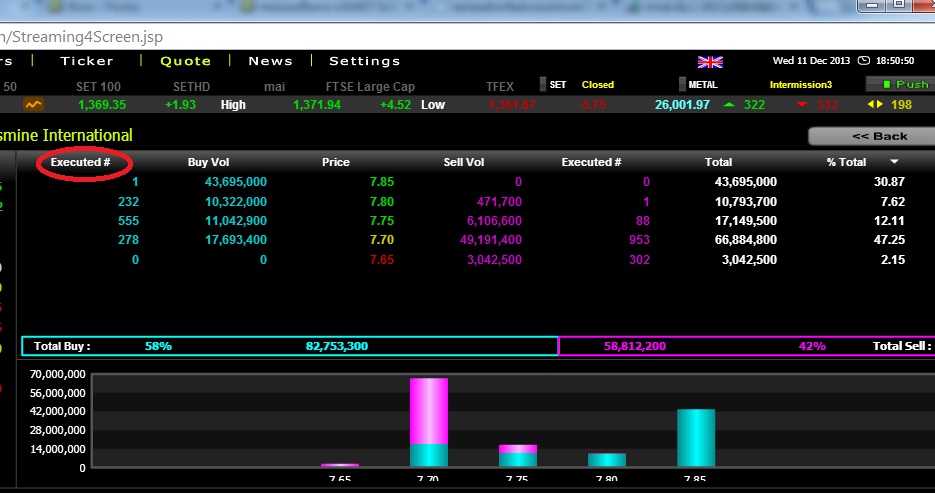
Task: Click buy volume 43,695,000 cell
Action: 236,182
